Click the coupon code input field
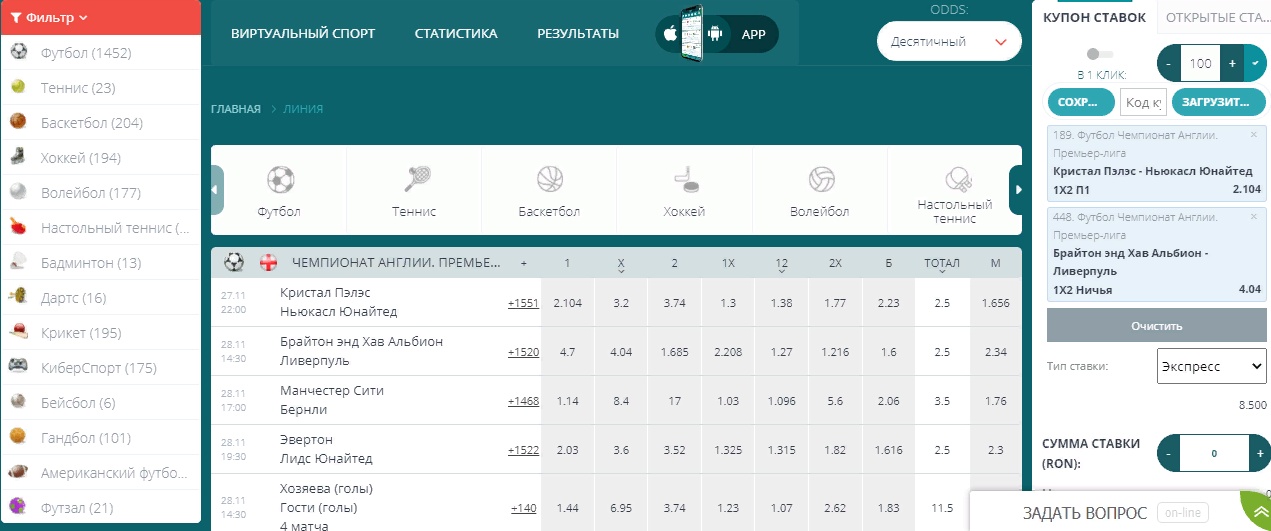The height and width of the screenshot is (531, 1271). 1142,102
